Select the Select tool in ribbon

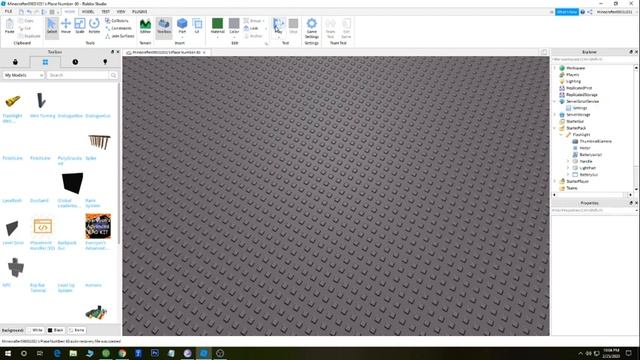tap(52, 27)
